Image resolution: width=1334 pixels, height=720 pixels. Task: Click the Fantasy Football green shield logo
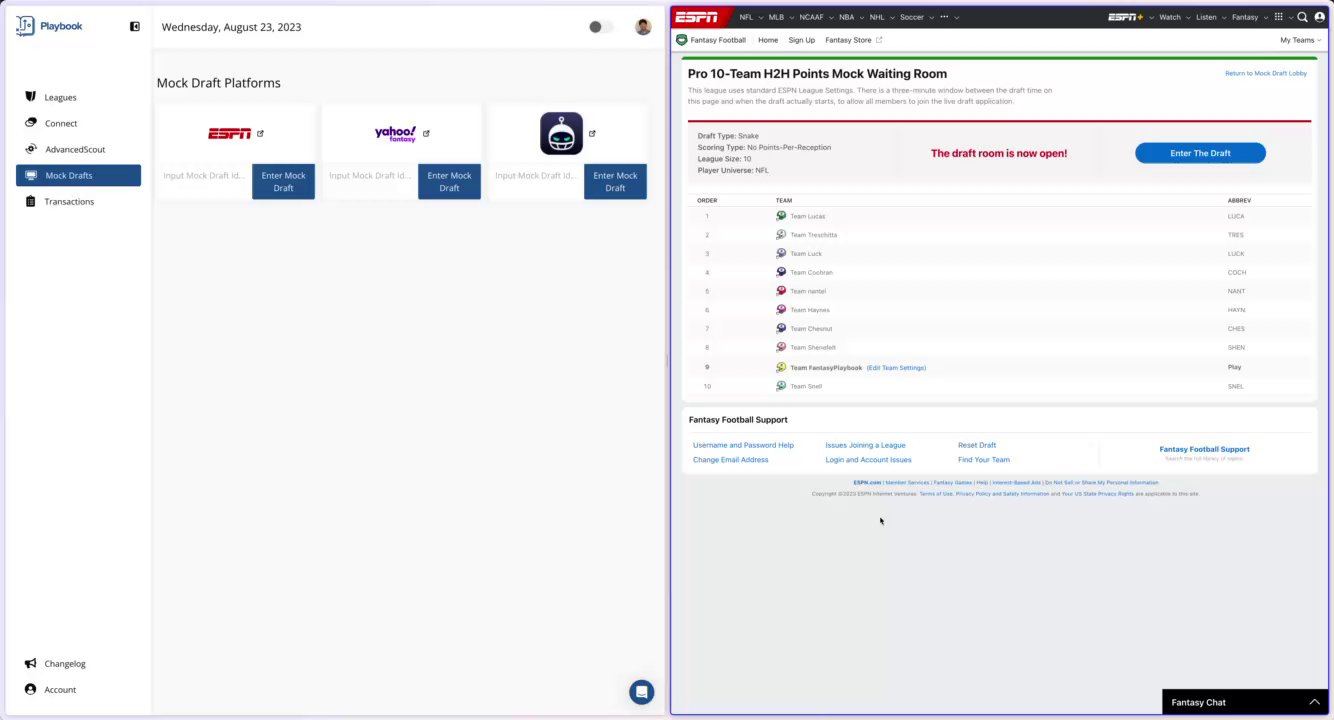[682, 40]
